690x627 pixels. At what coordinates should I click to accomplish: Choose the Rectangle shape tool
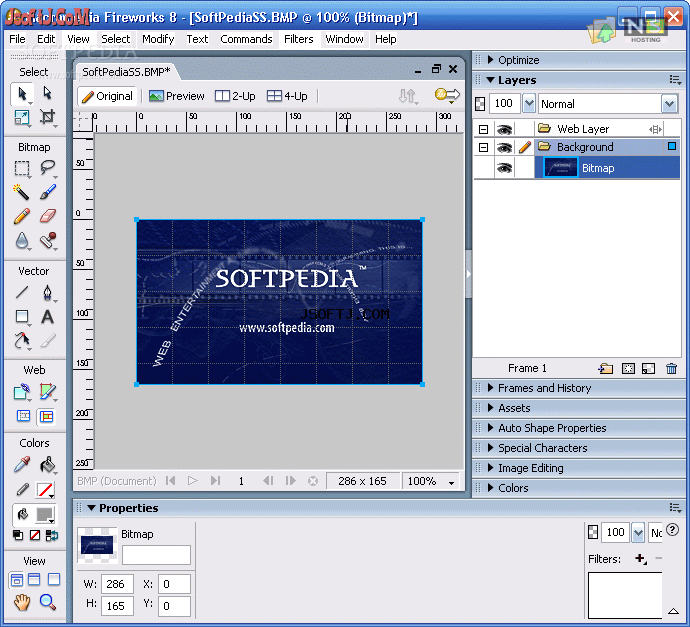click(x=22, y=316)
